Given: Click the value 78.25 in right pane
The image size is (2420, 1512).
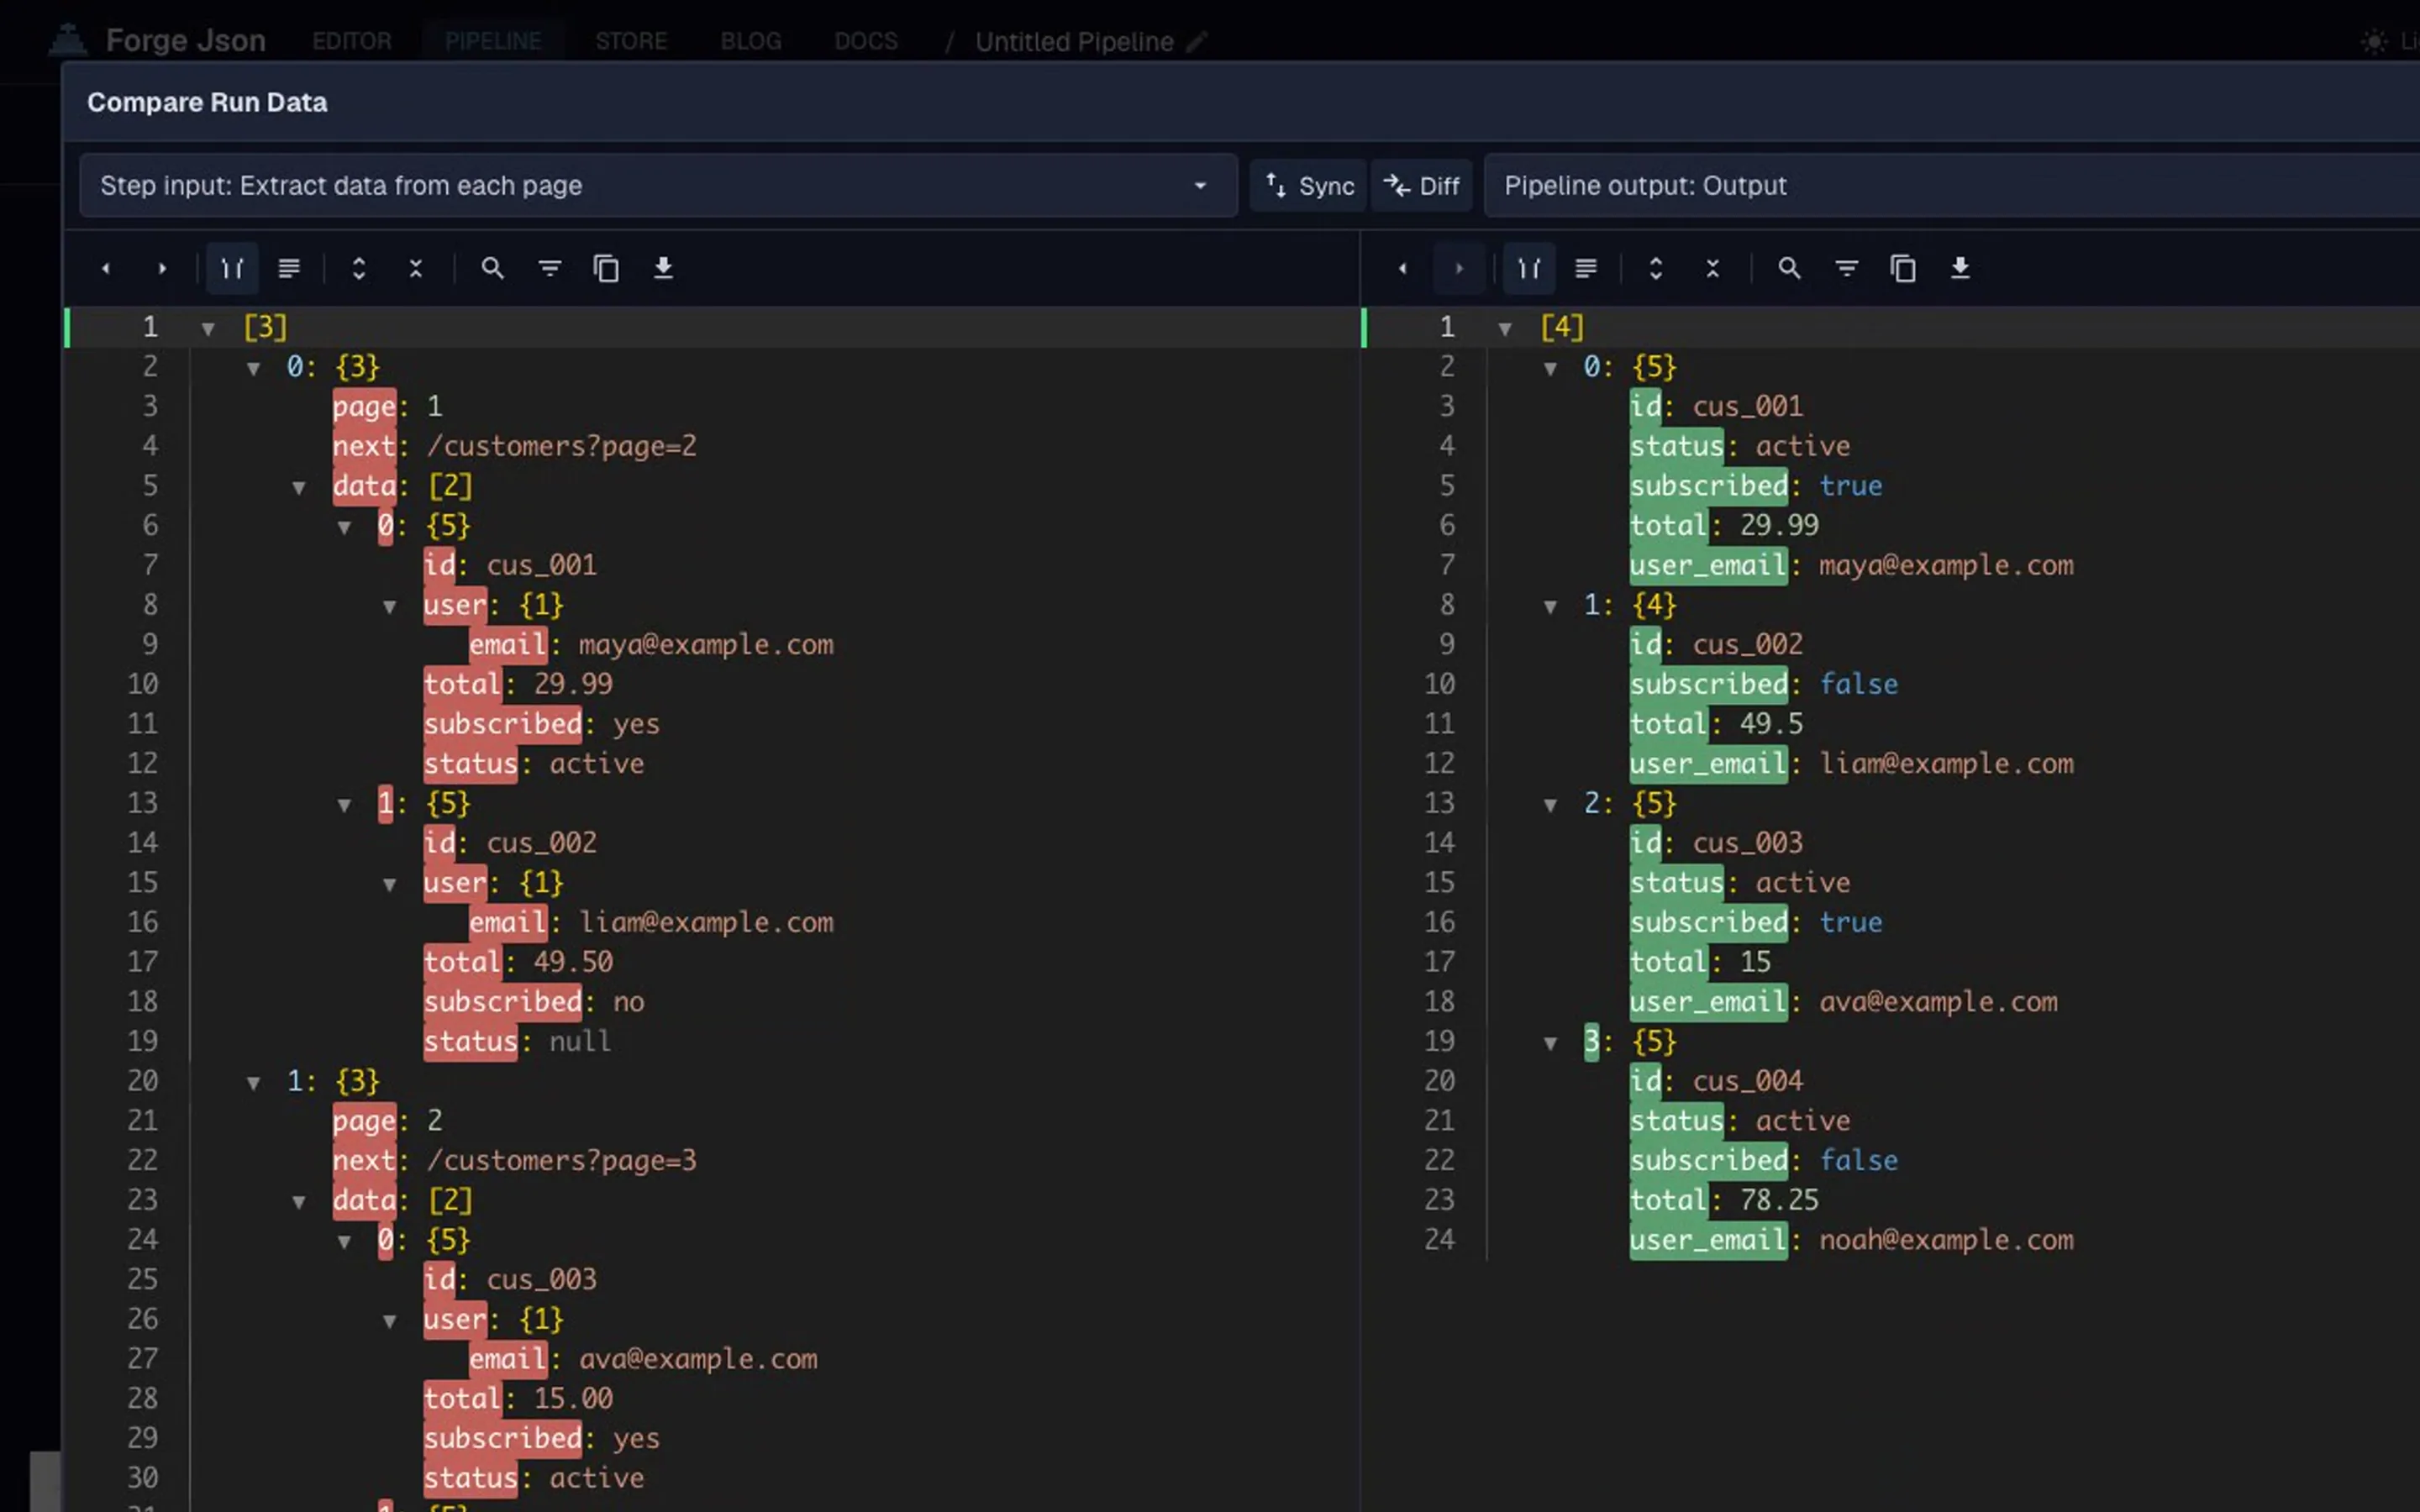Looking at the screenshot, I should point(1779,1200).
